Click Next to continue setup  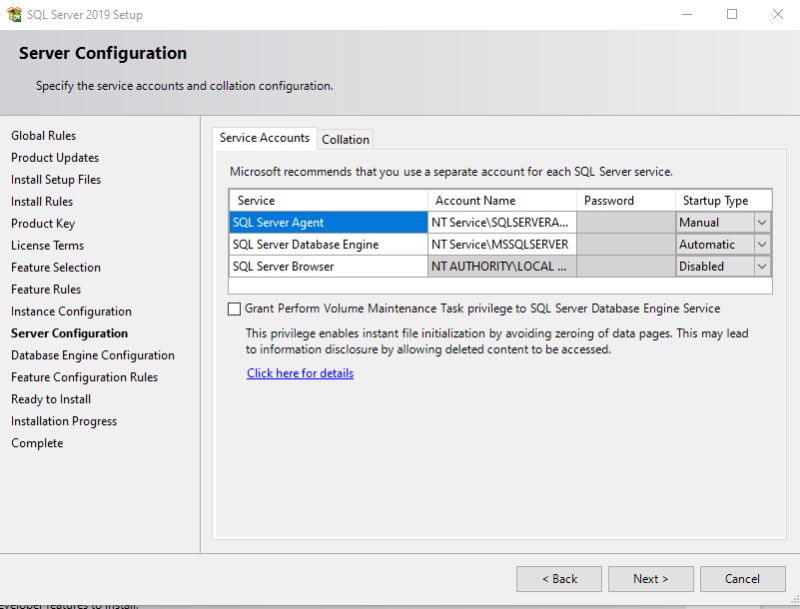[x=651, y=578]
